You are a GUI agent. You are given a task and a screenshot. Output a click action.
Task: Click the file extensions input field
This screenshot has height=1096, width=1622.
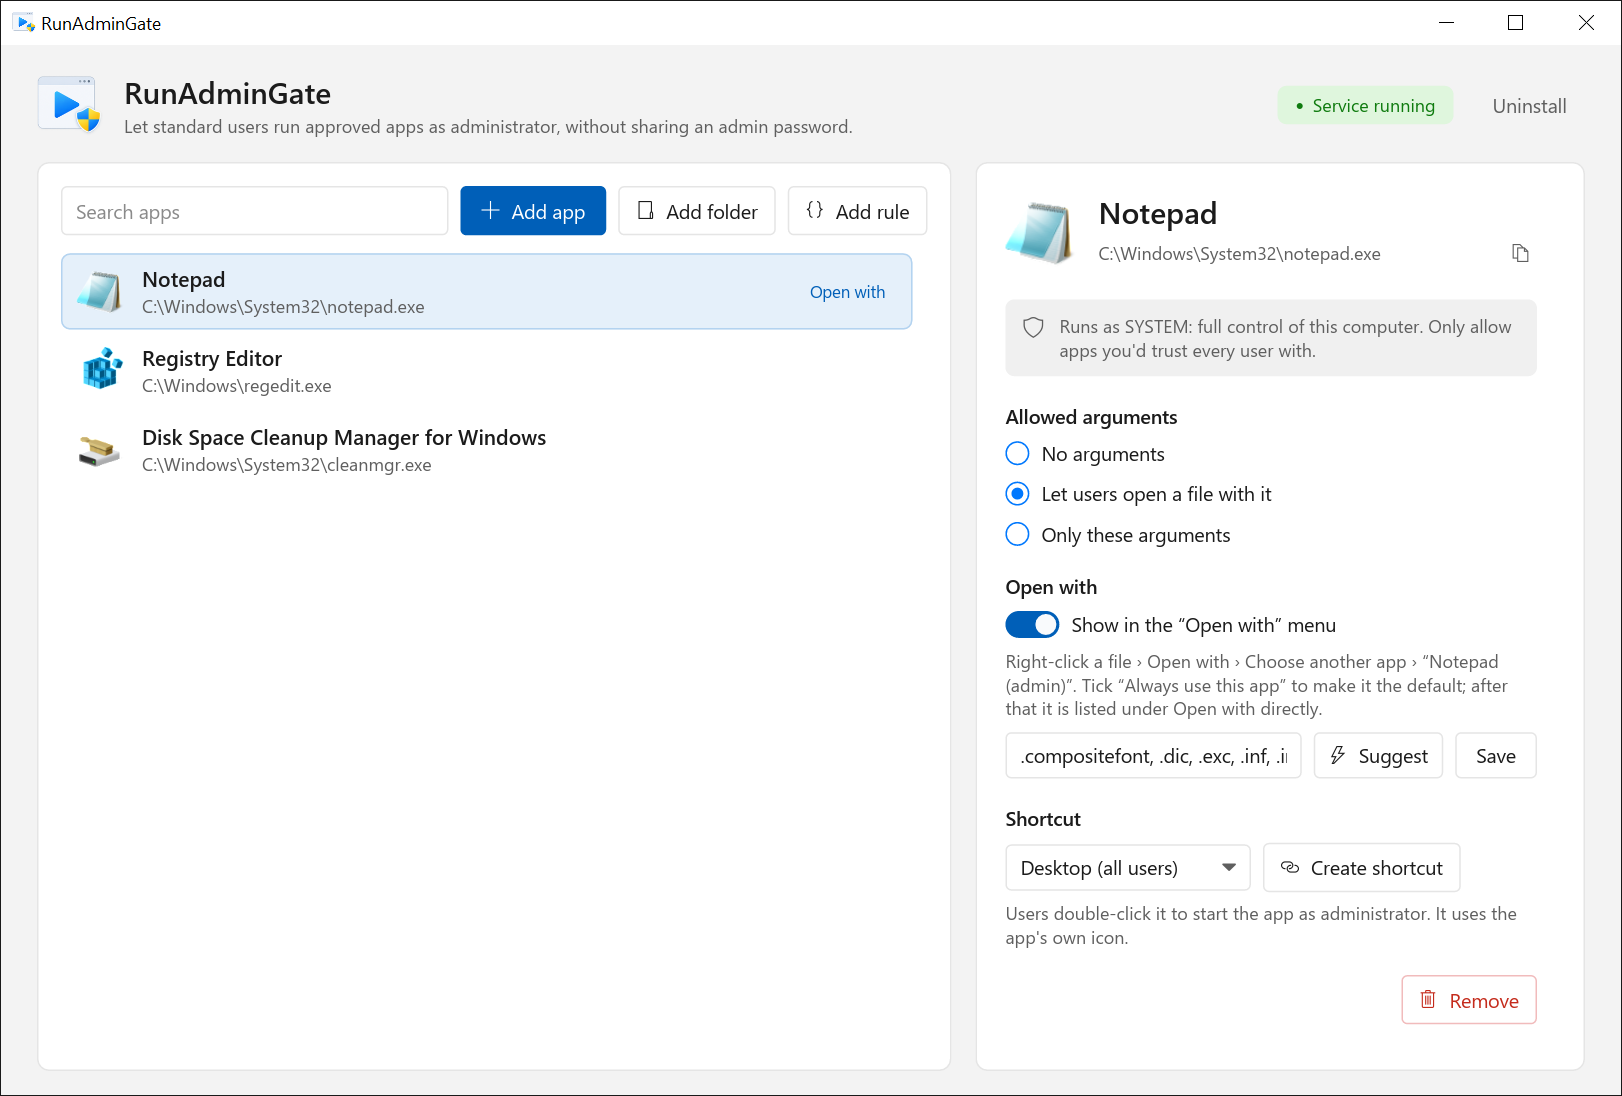[x=1153, y=756]
